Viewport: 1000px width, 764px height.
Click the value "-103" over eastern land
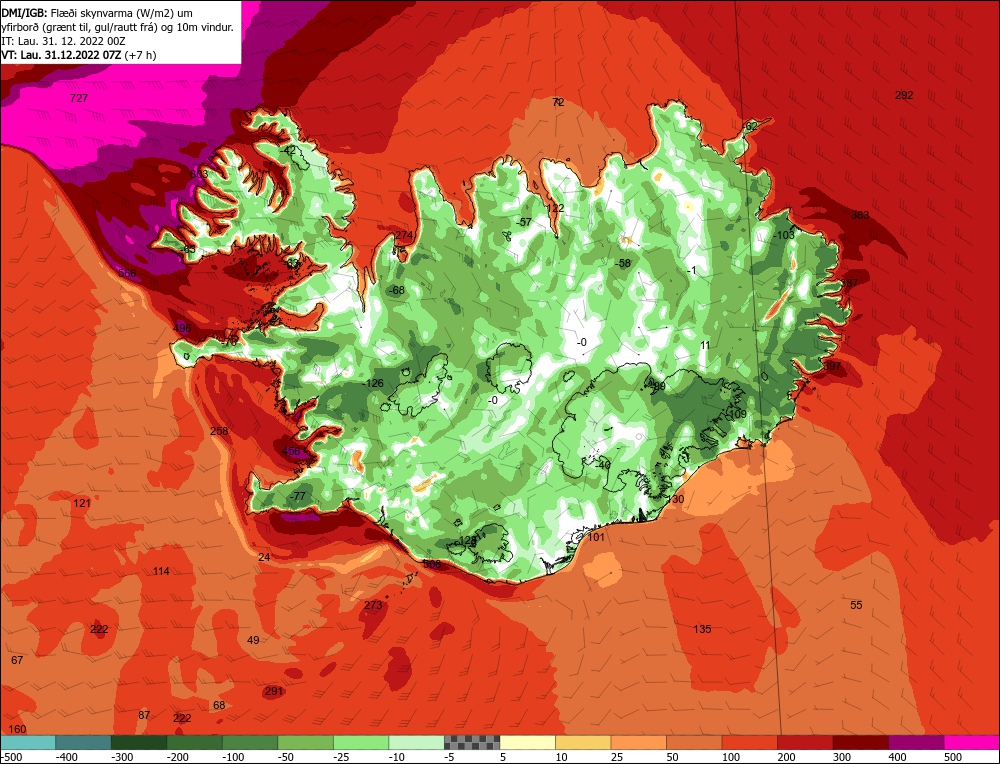click(x=784, y=235)
